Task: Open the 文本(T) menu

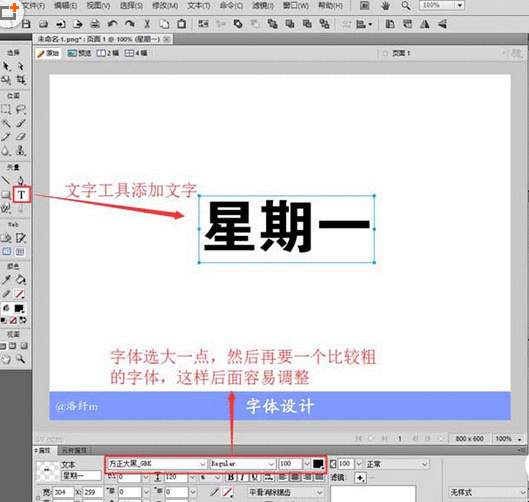Action: (198, 6)
